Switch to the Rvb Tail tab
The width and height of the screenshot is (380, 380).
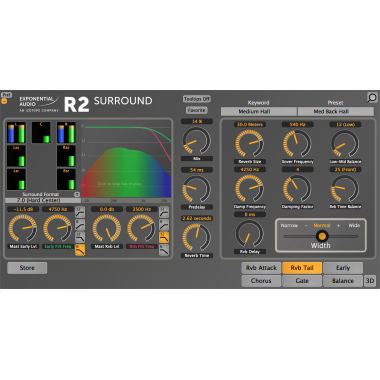pyautogui.click(x=302, y=268)
